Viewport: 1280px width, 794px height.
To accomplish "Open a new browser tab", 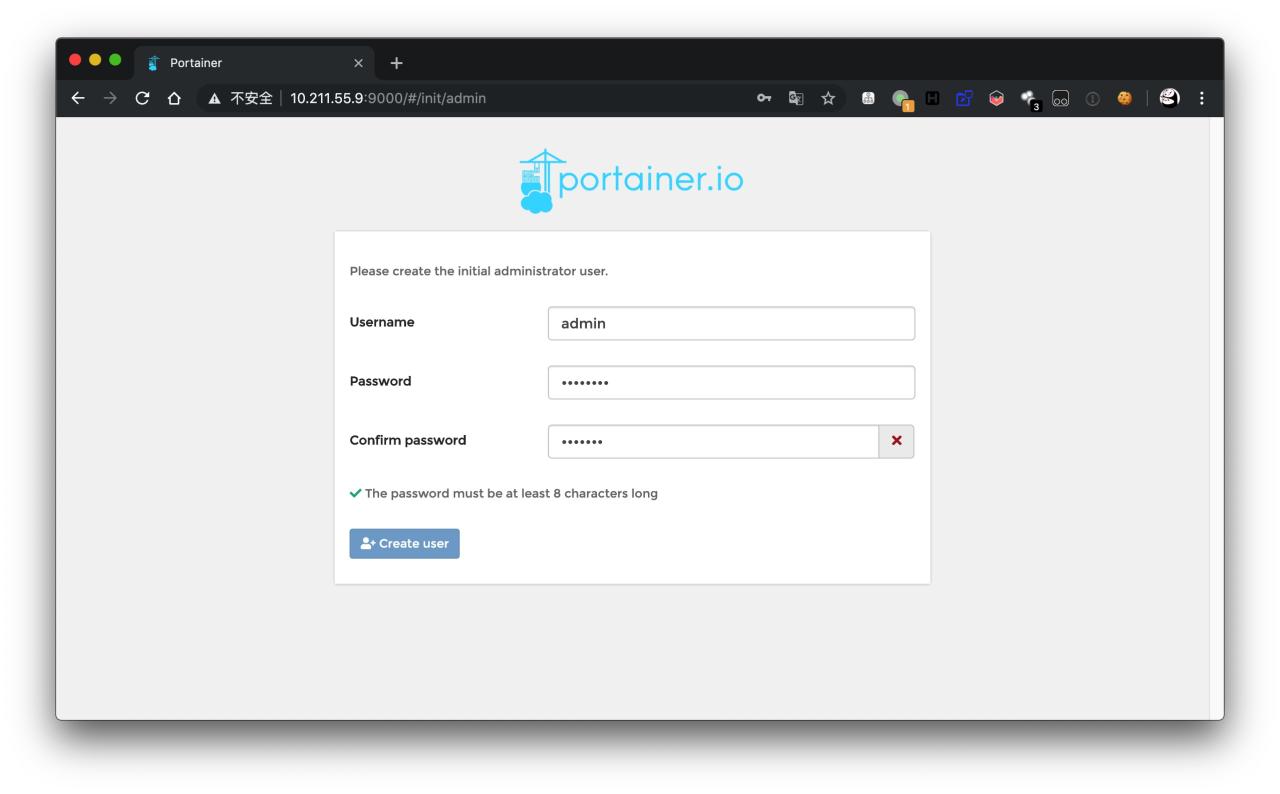I will point(398,60).
